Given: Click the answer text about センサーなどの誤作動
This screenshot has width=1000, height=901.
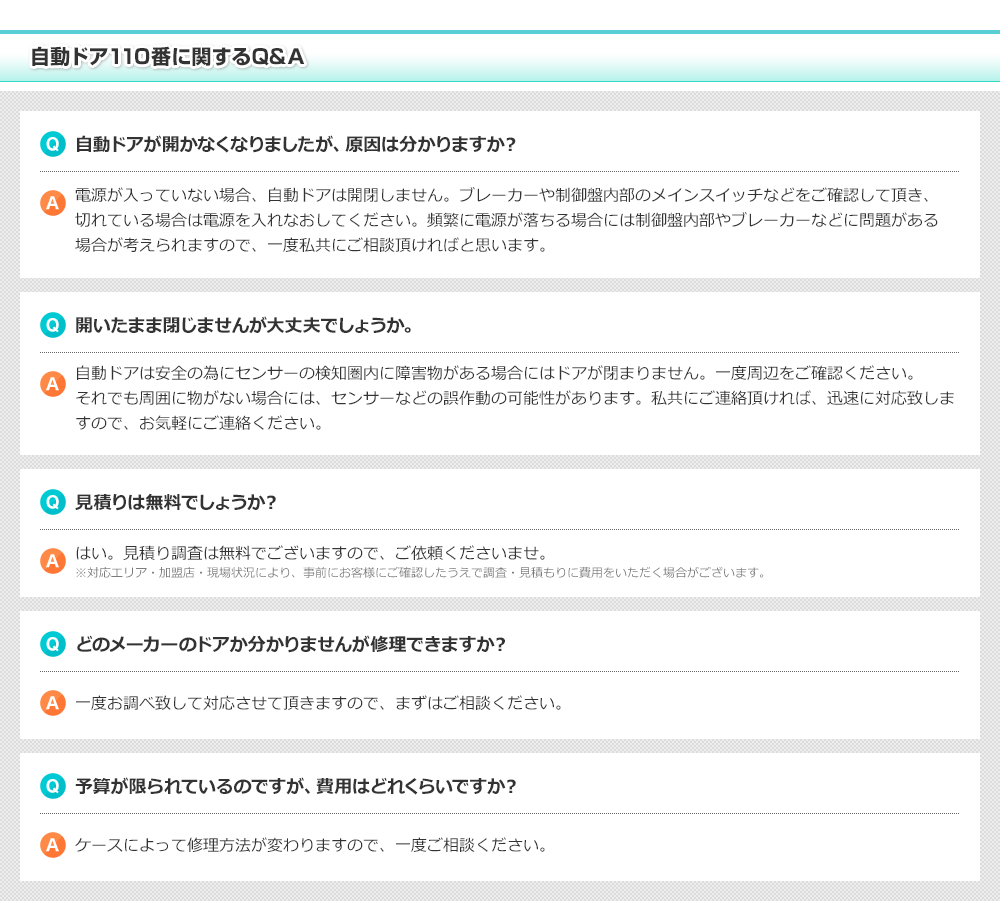Looking at the screenshot, I should coord(515,398).
